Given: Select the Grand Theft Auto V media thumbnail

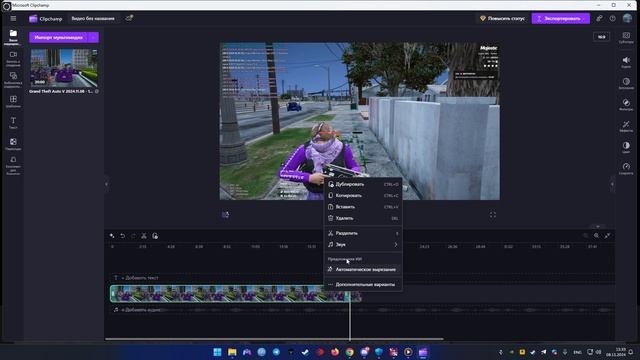Looking at the screenshot, I should pyautogui.click(x=64, y=67).
